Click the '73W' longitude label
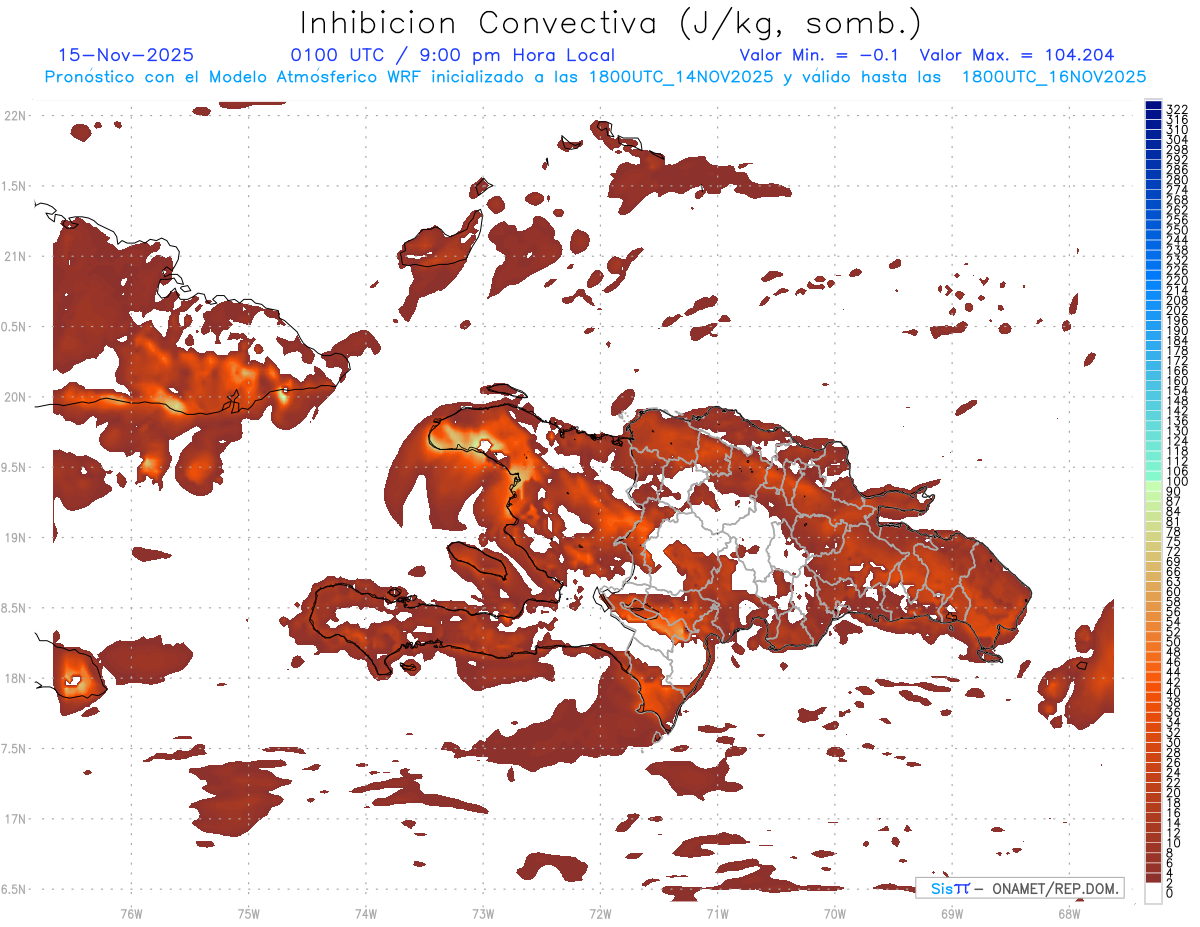Image resolution: width=1200 pixels, height=927 pixels. click(x=483, y=912)
